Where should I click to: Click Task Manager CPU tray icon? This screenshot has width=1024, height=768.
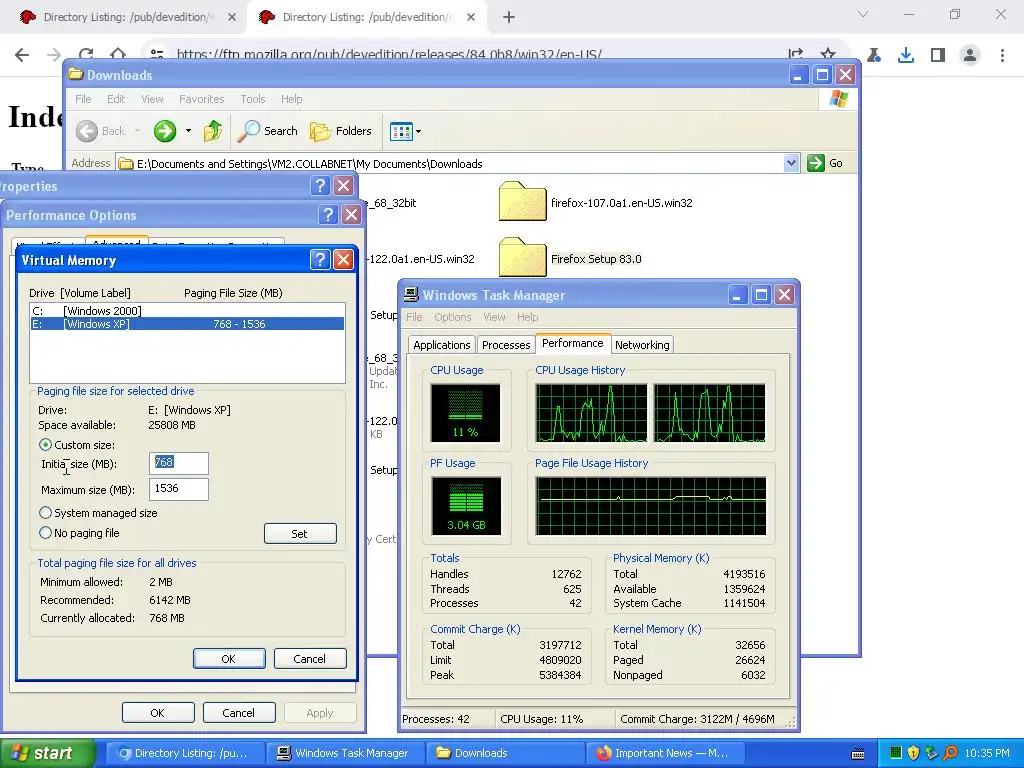pyautogui.click(x=895, y=753)
